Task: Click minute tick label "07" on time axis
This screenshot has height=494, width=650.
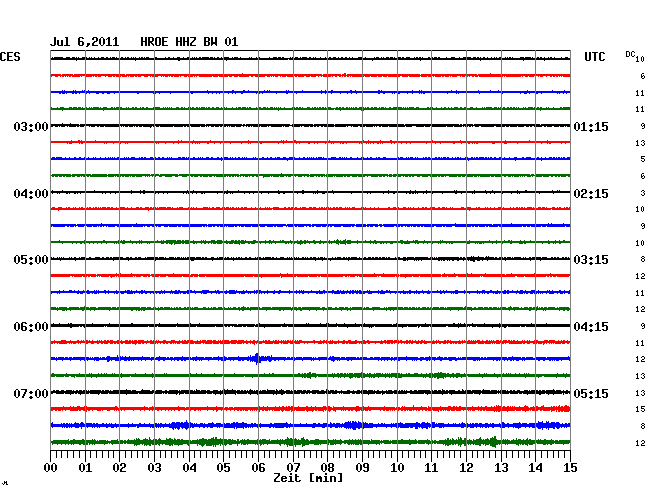Action: 293,467
